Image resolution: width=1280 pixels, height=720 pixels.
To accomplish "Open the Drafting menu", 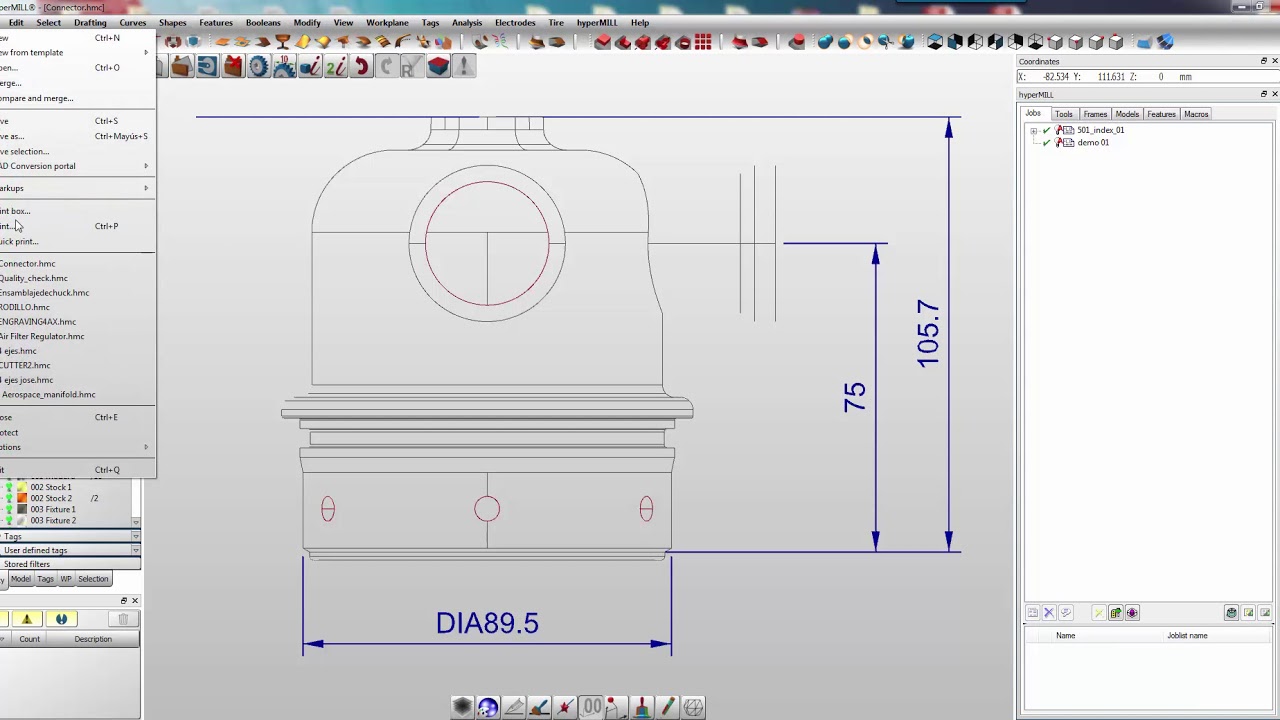I will (90, 22).
